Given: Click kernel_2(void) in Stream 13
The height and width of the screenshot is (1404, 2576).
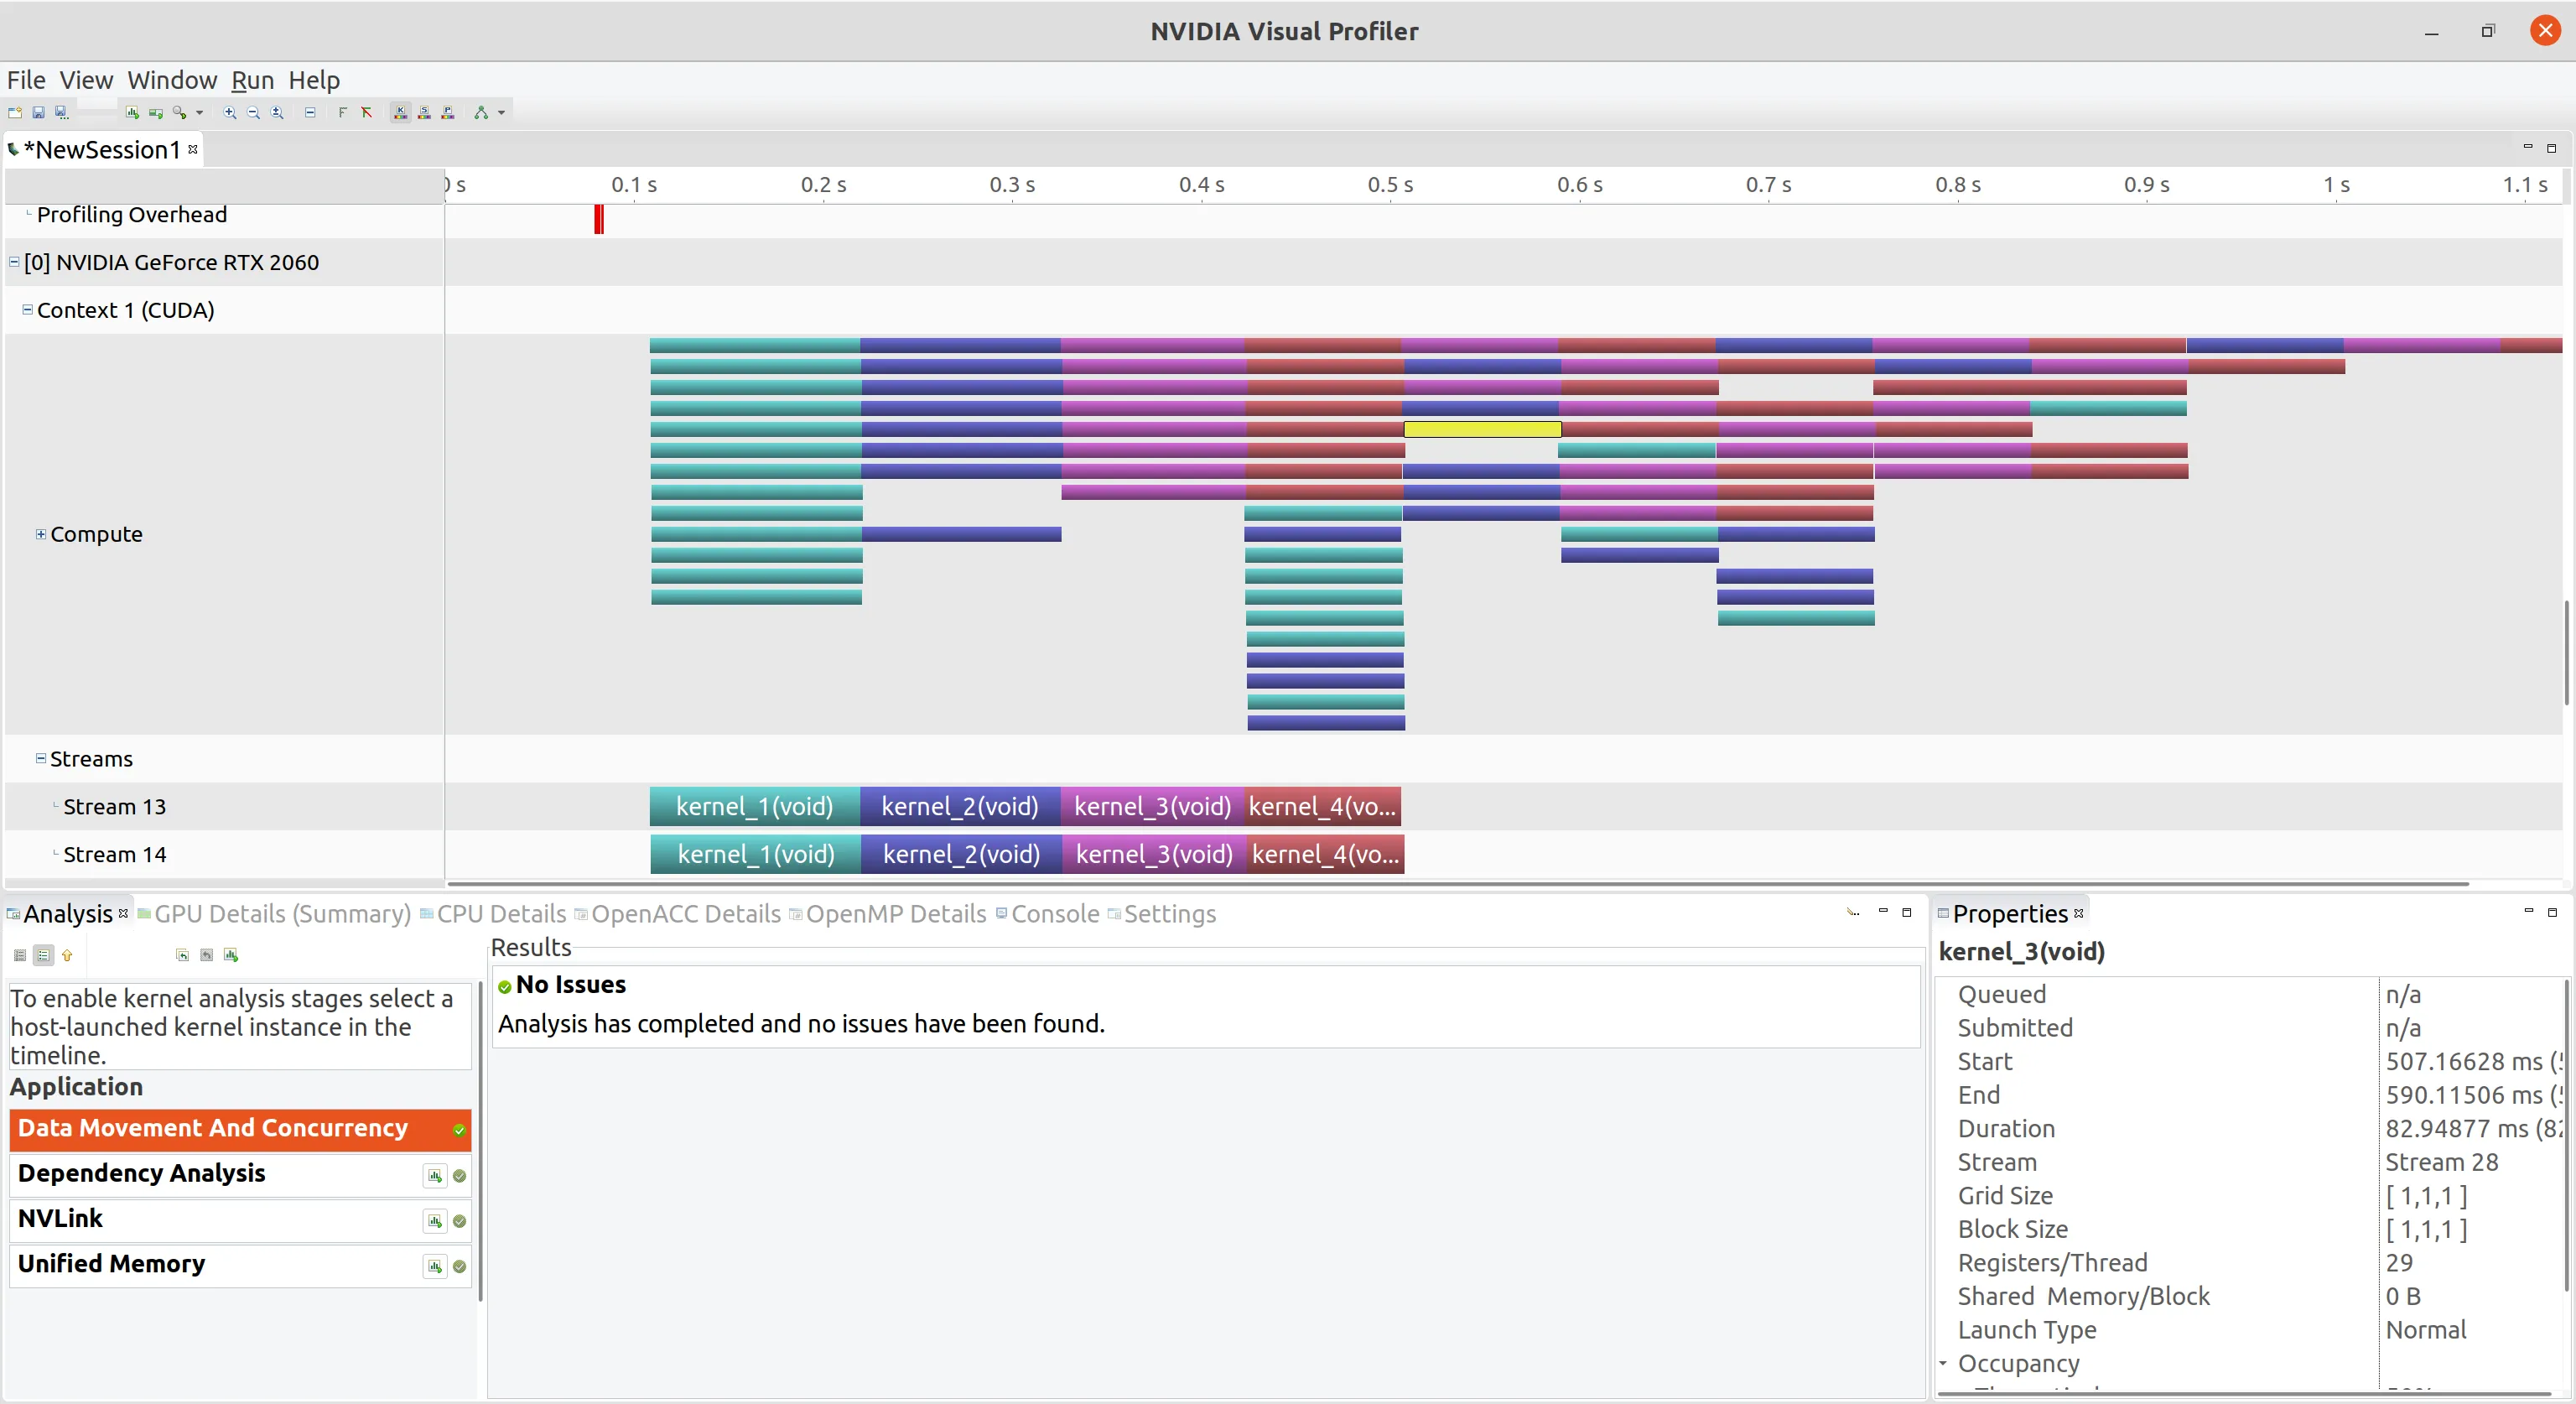Looking at the screenshot, I should click(x=960, y=807).
